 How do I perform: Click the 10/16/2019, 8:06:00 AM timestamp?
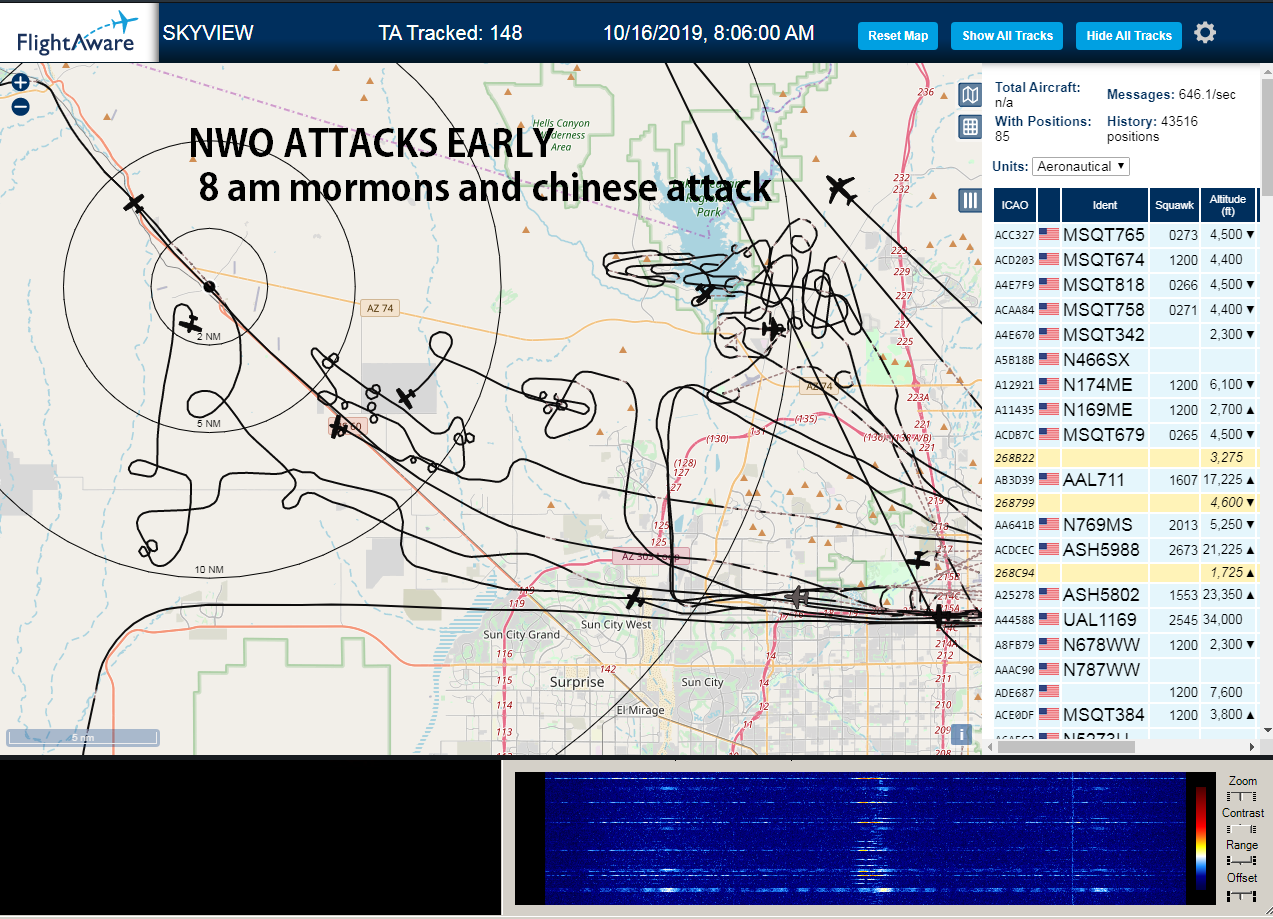point(708,33)
